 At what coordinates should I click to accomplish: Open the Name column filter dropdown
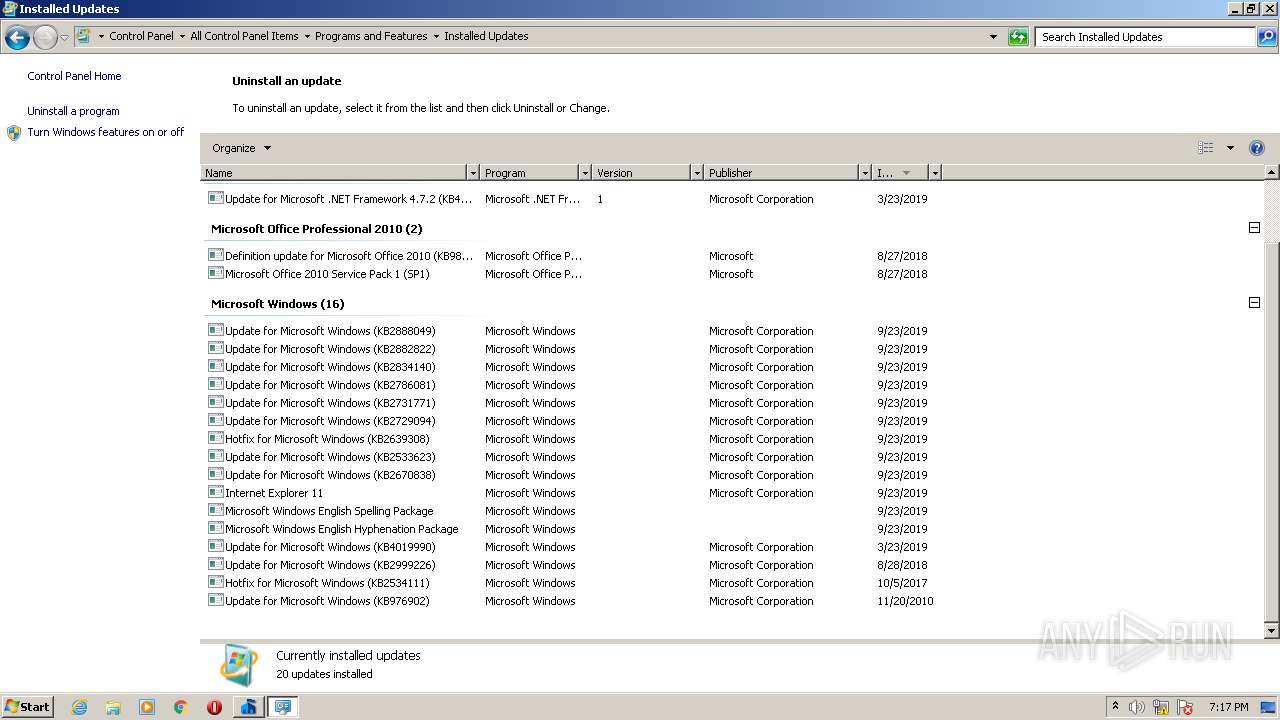473,173
